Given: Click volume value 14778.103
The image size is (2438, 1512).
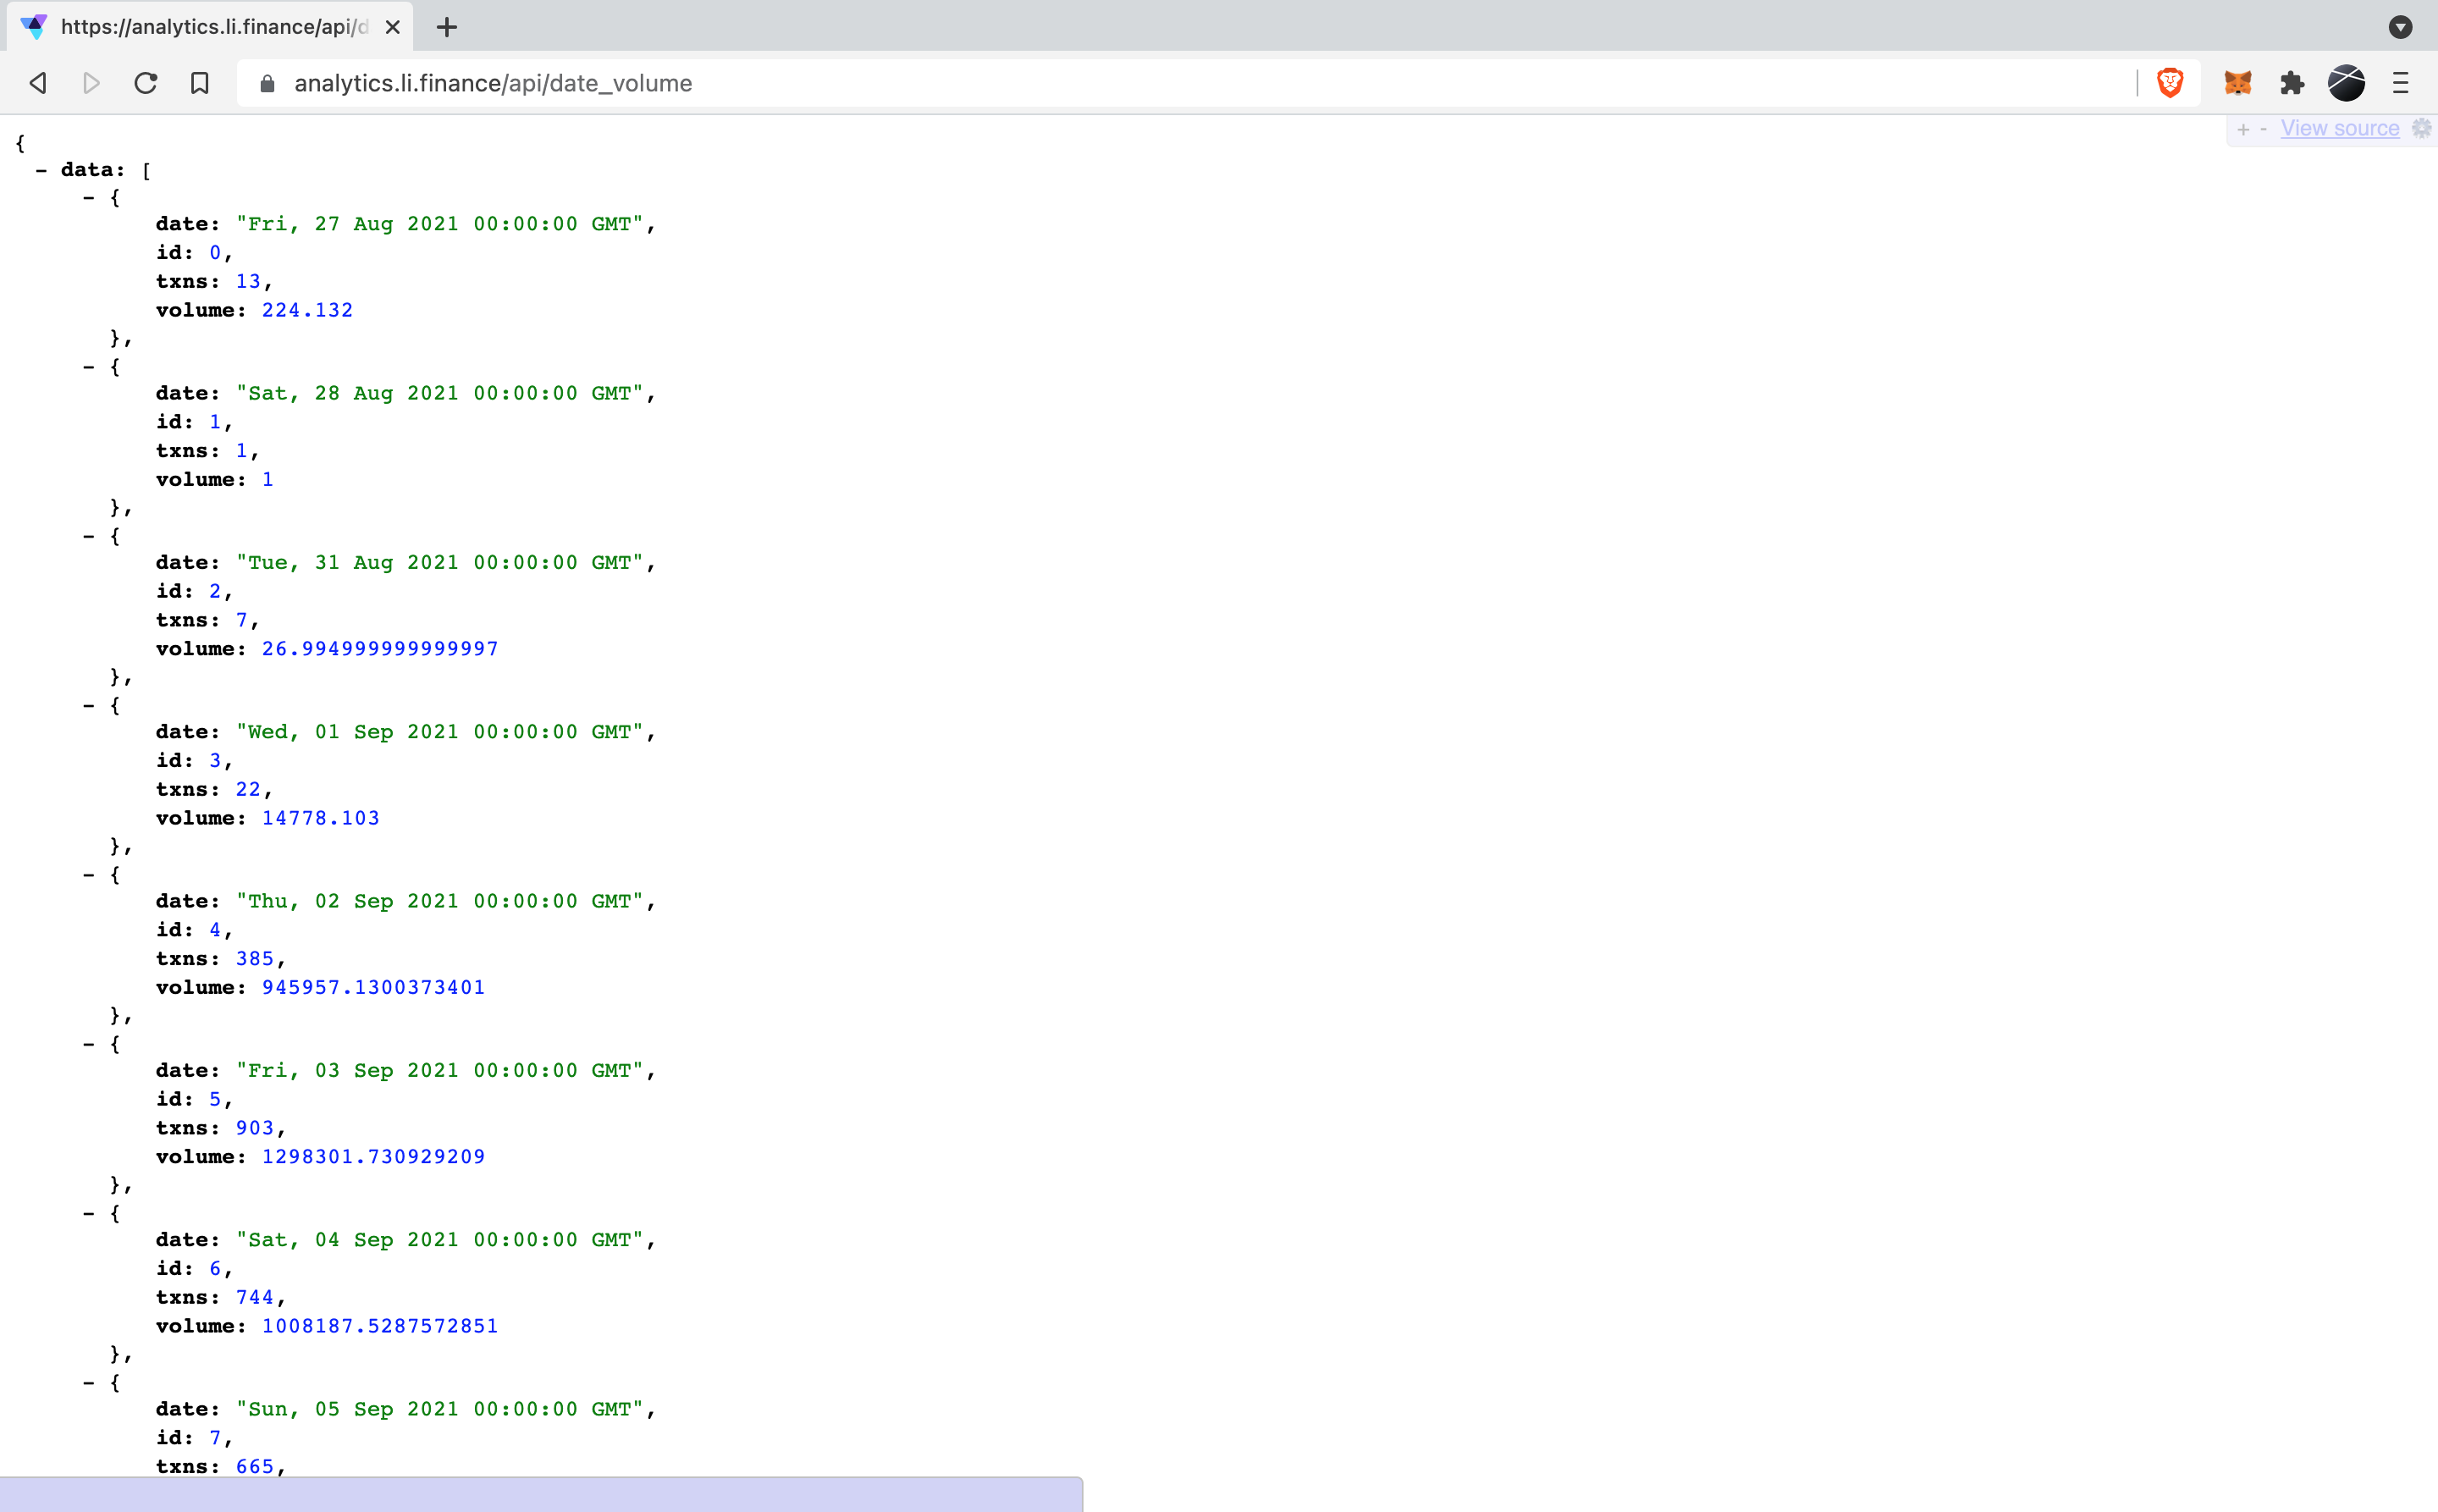Looking at the screenshot, I should (x=321, y=818).
